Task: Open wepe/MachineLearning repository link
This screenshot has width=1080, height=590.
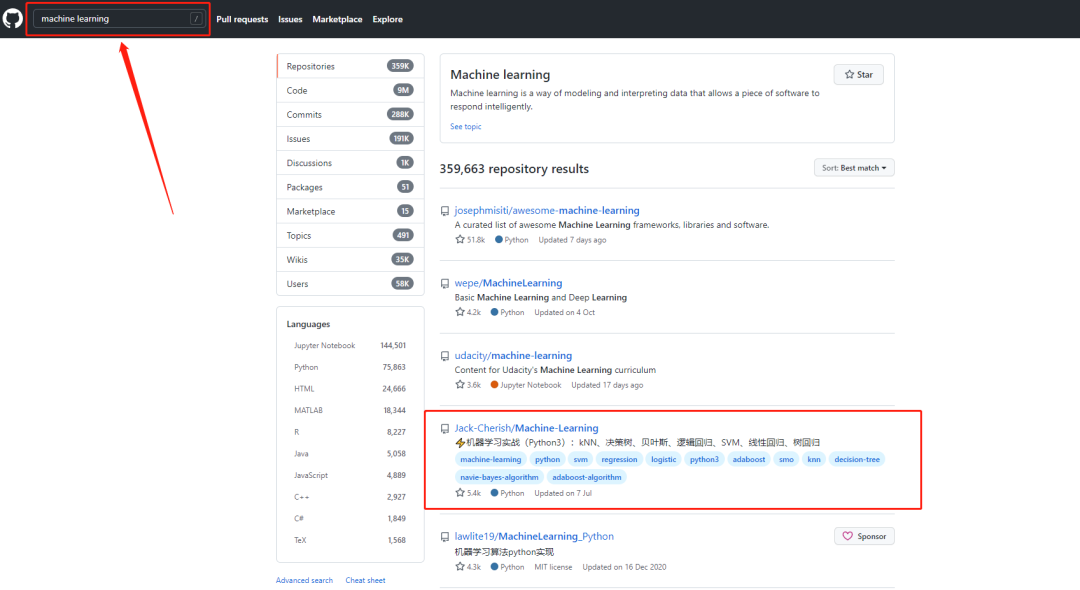Action: tap(508, 283)
